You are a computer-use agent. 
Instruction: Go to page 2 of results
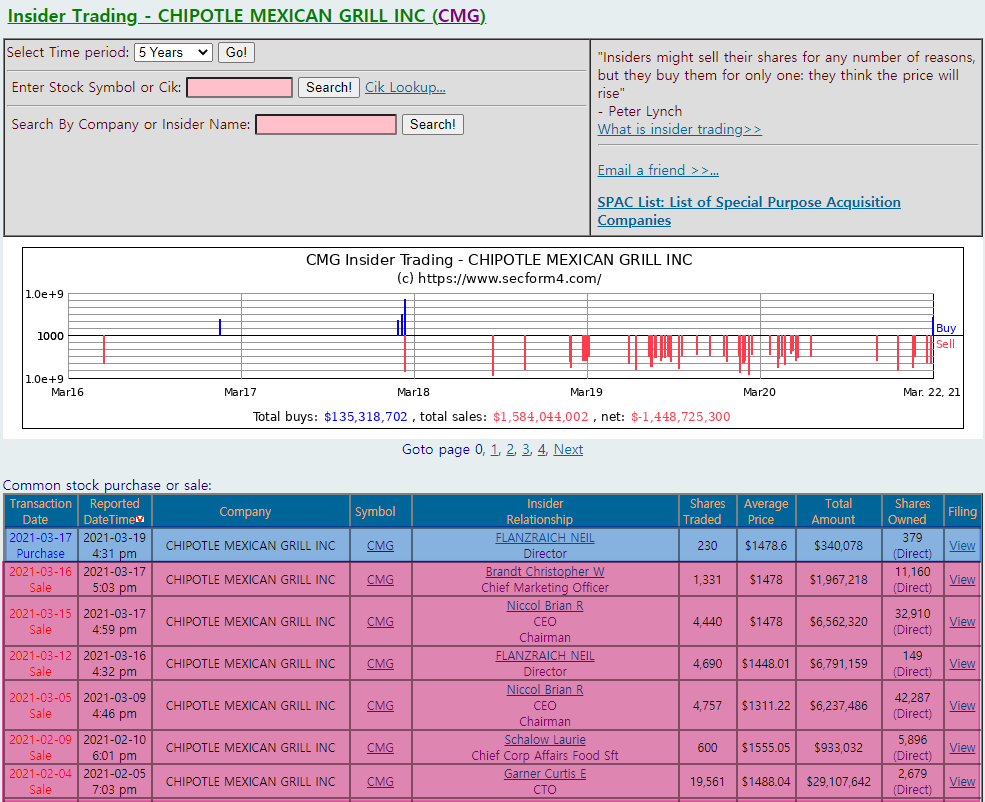(x=510, y=450)
